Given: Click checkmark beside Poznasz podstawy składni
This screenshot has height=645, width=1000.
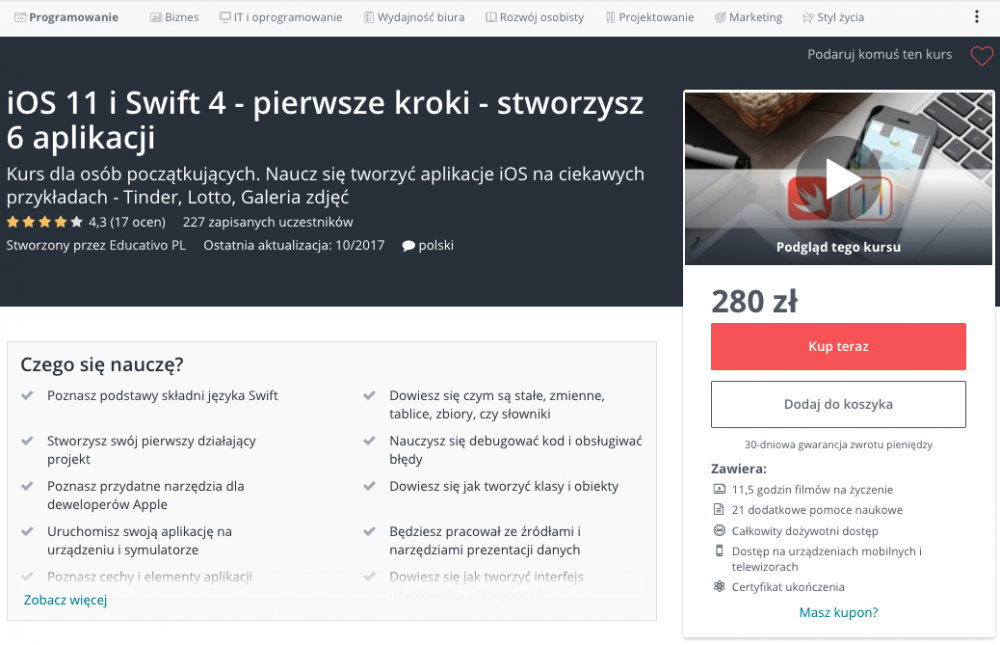Looking at the screenshot, I should 27,396.
